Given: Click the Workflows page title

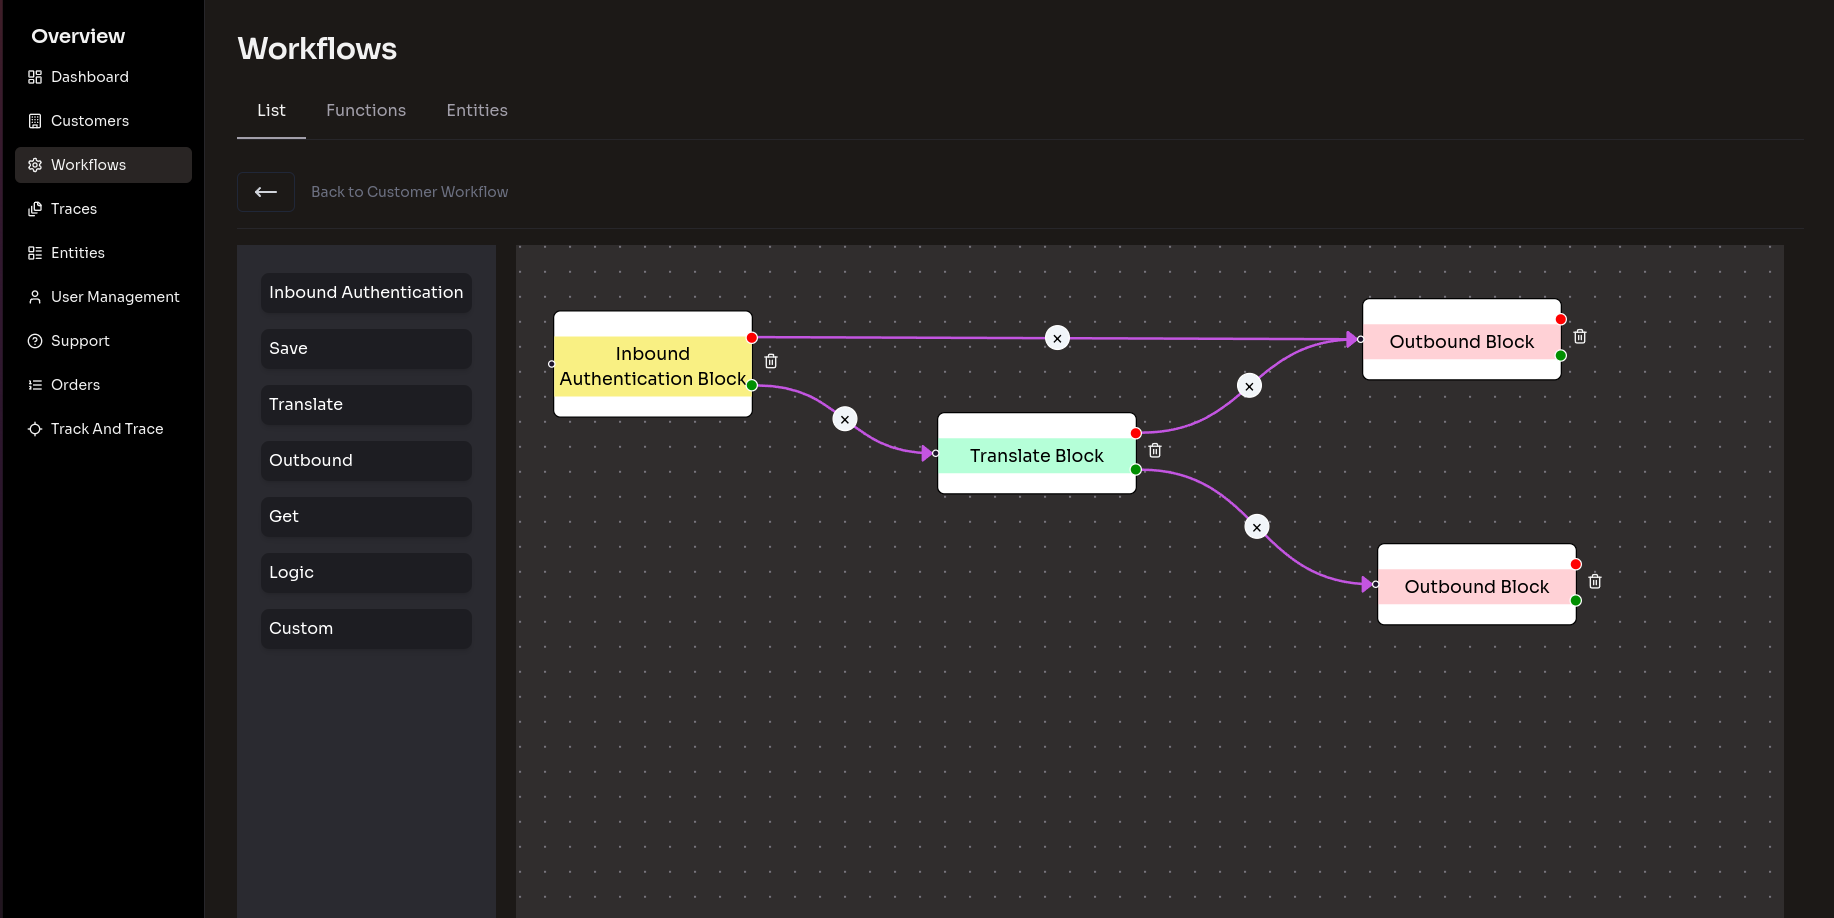Looking at the screenshot, I should coord(317,49).
